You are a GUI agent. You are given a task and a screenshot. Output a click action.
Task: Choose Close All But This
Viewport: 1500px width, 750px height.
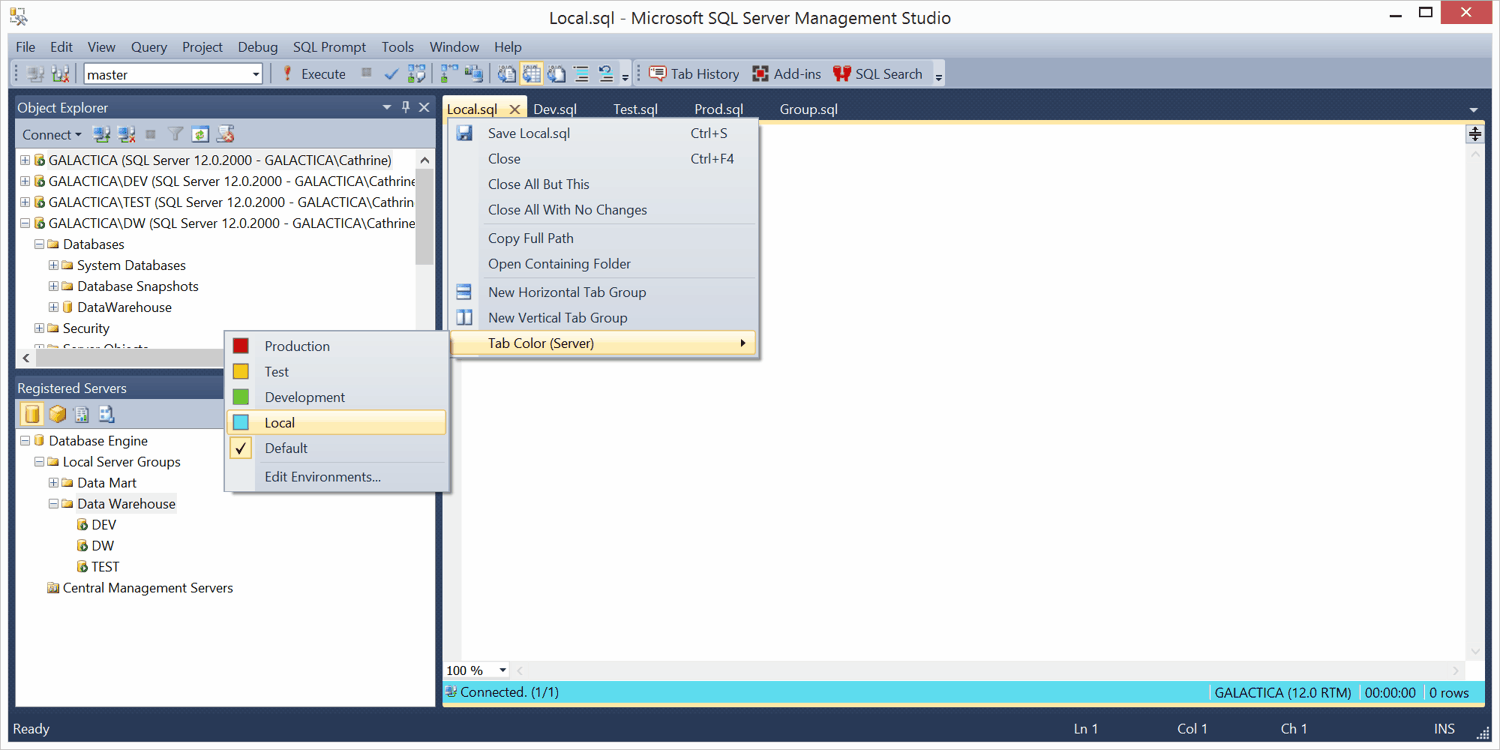pyautogui.click(x=538, y=184)
